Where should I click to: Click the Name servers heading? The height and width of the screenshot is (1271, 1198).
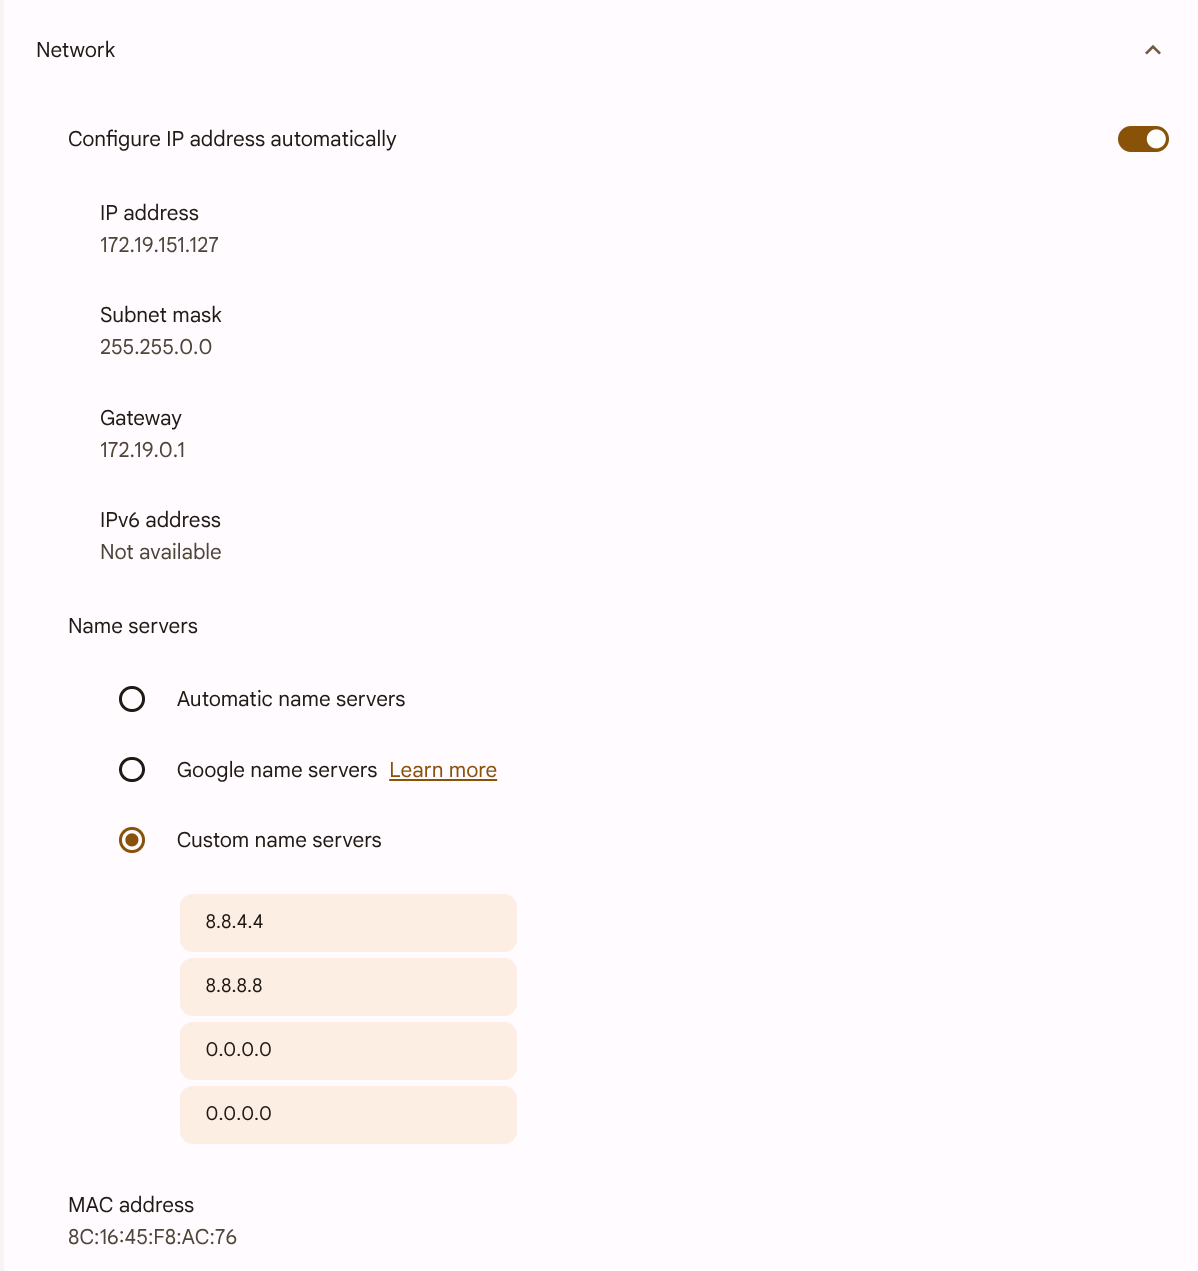[x=133, y=626]
